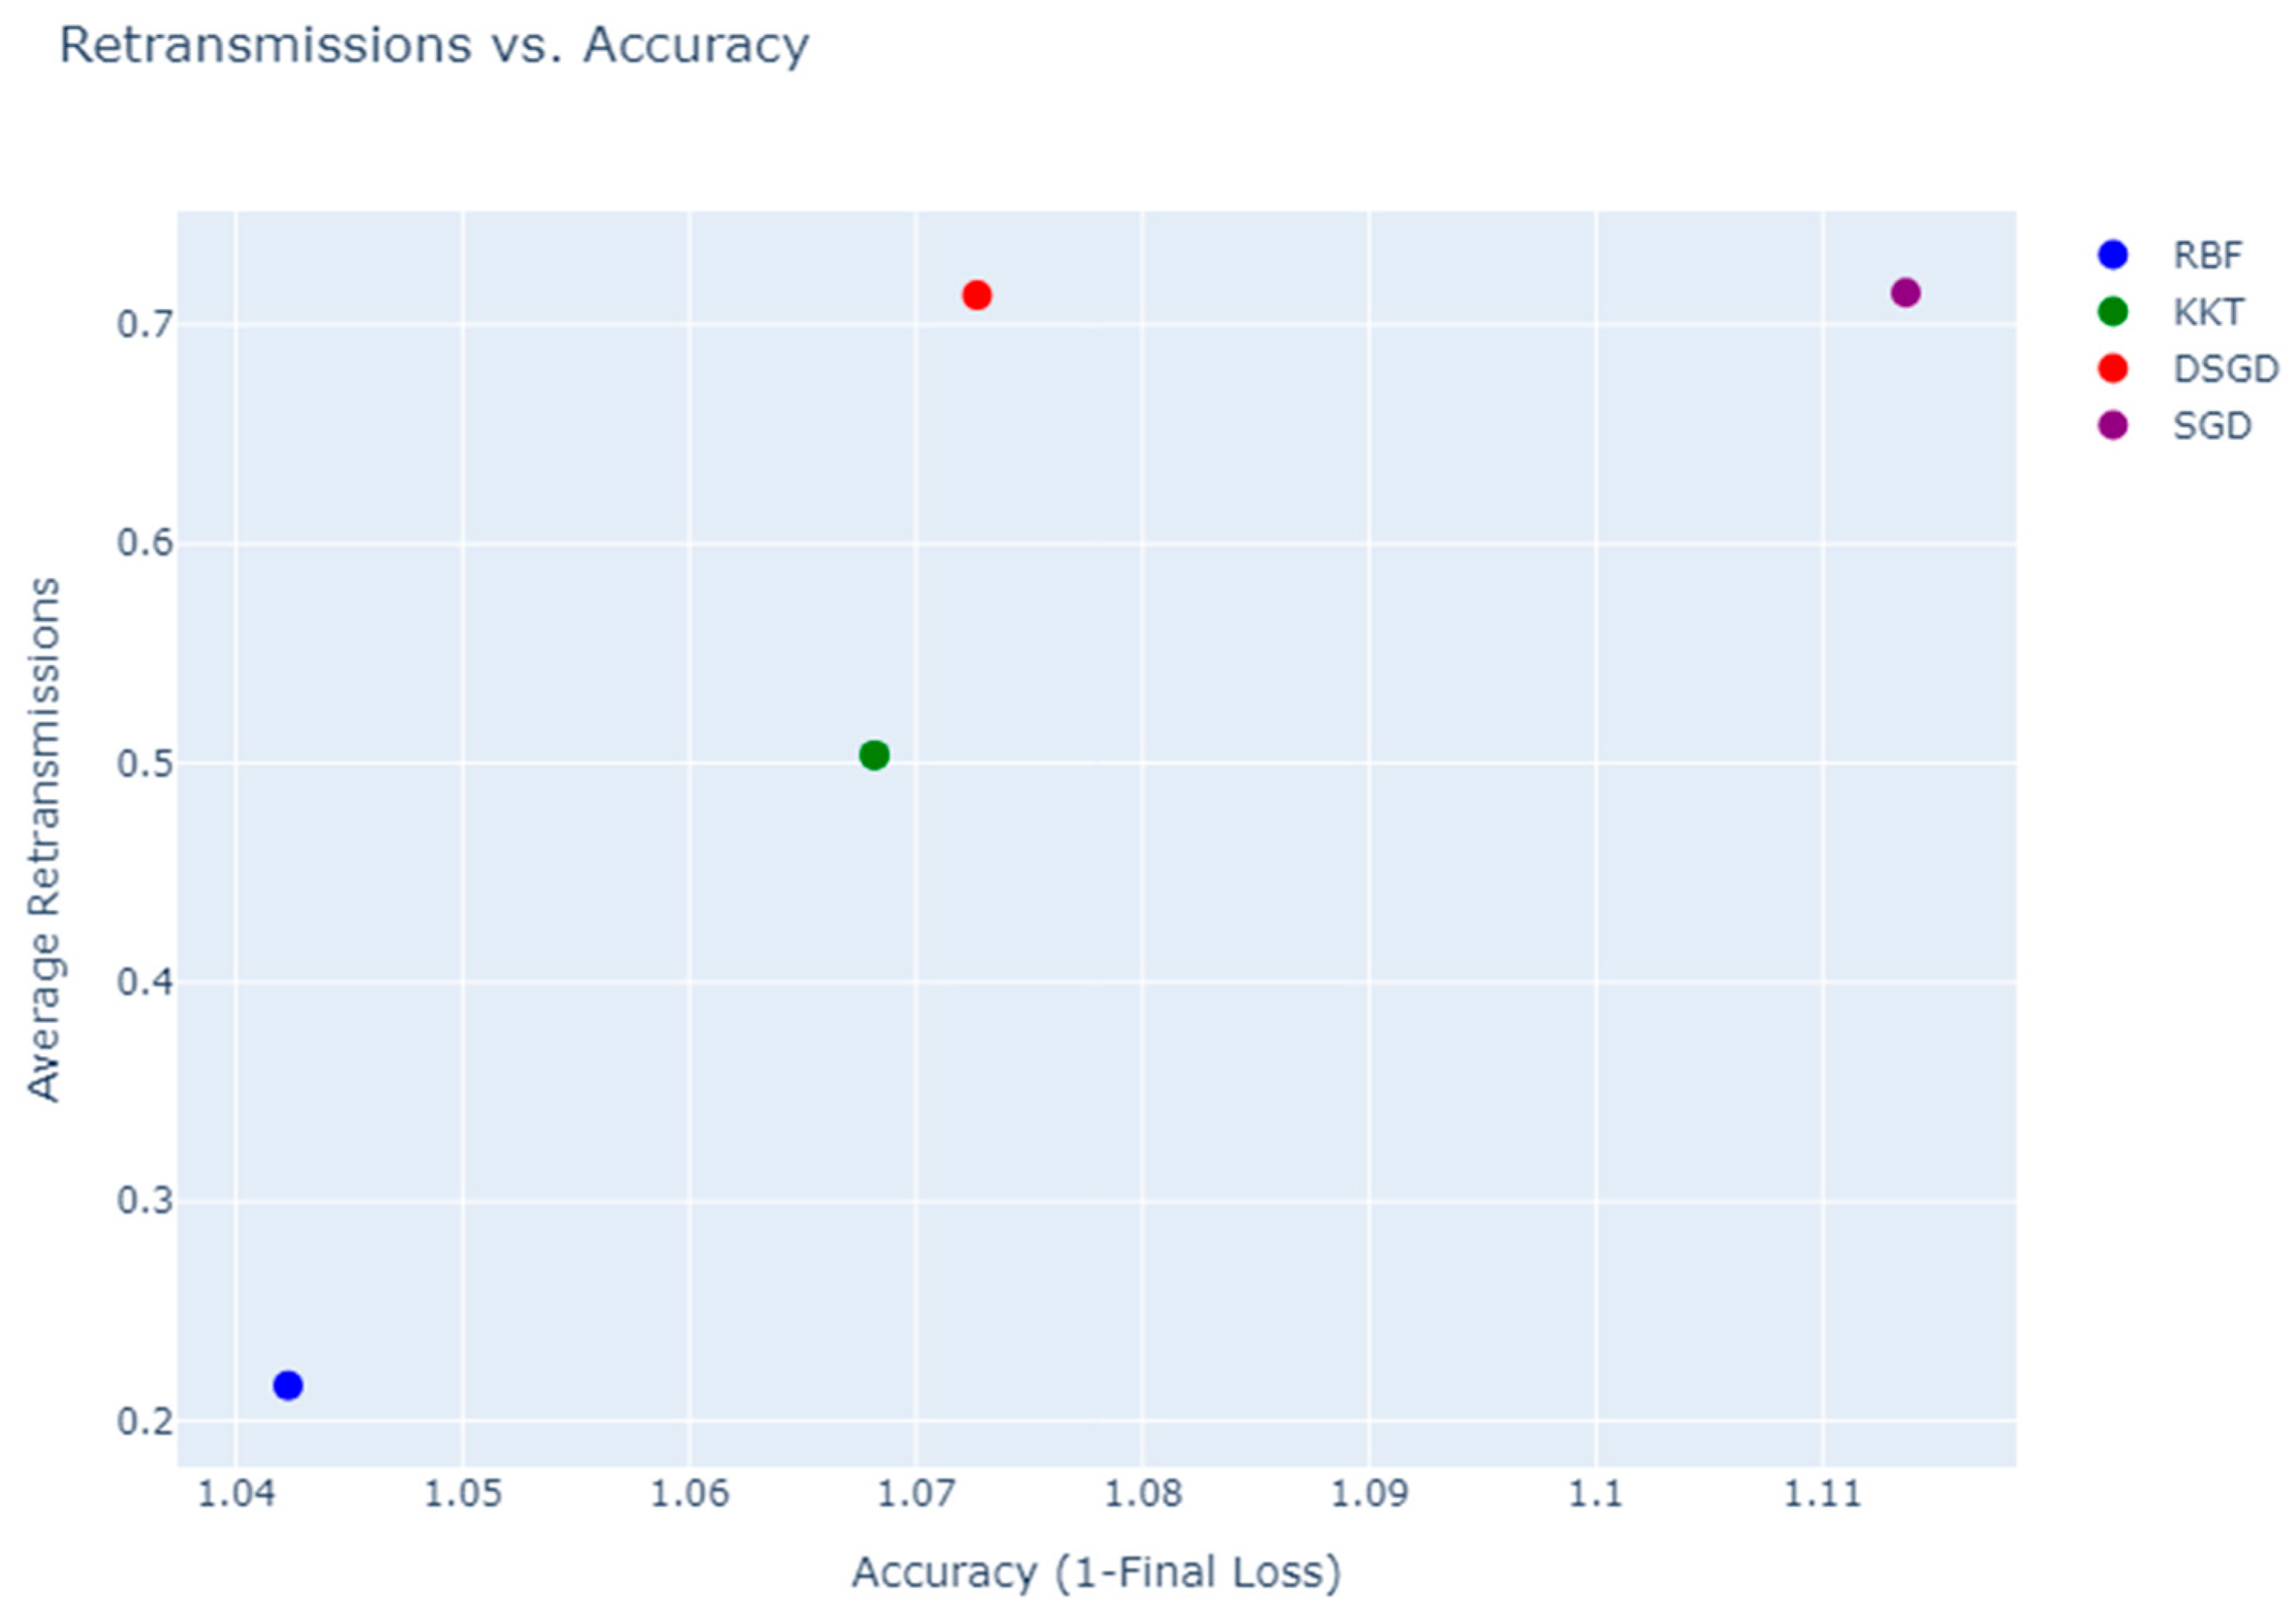Click the y-axis title Average Retransmissions
This screenshot has width=2296, height=1622.
coord(44,839)
